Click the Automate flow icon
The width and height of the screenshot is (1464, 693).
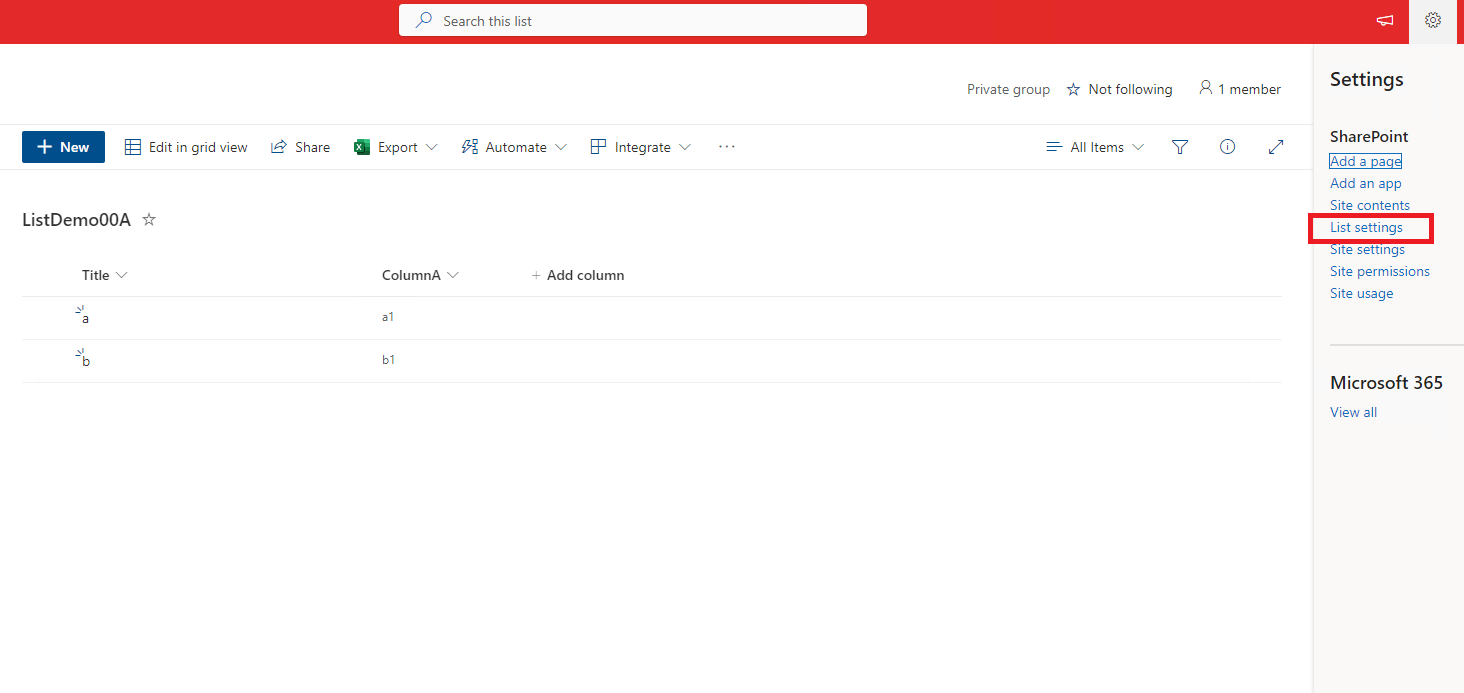pyautogui.click(x=470, y=147)
